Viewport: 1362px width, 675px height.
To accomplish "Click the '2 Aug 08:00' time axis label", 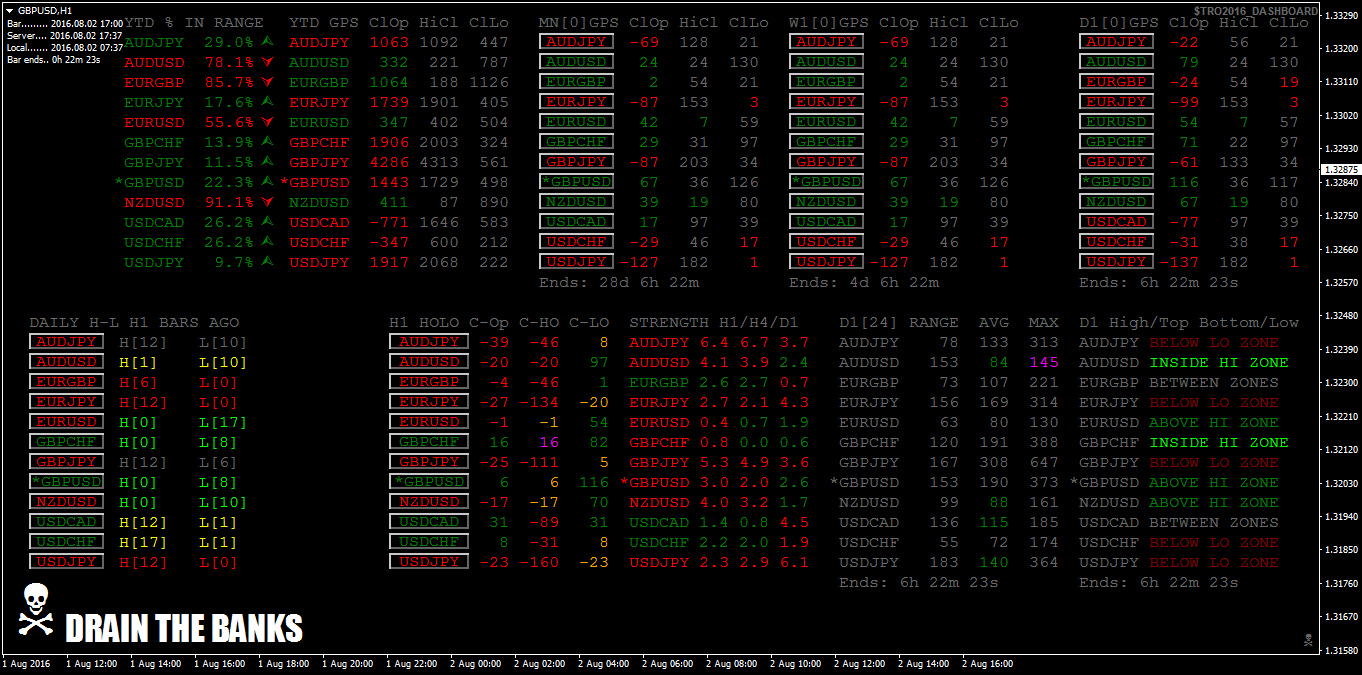I will click(731, 663).
